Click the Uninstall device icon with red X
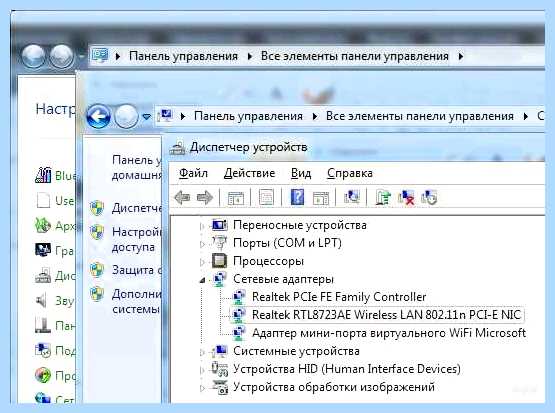Screen dimensions: 555x413 [x=406, y=197]
